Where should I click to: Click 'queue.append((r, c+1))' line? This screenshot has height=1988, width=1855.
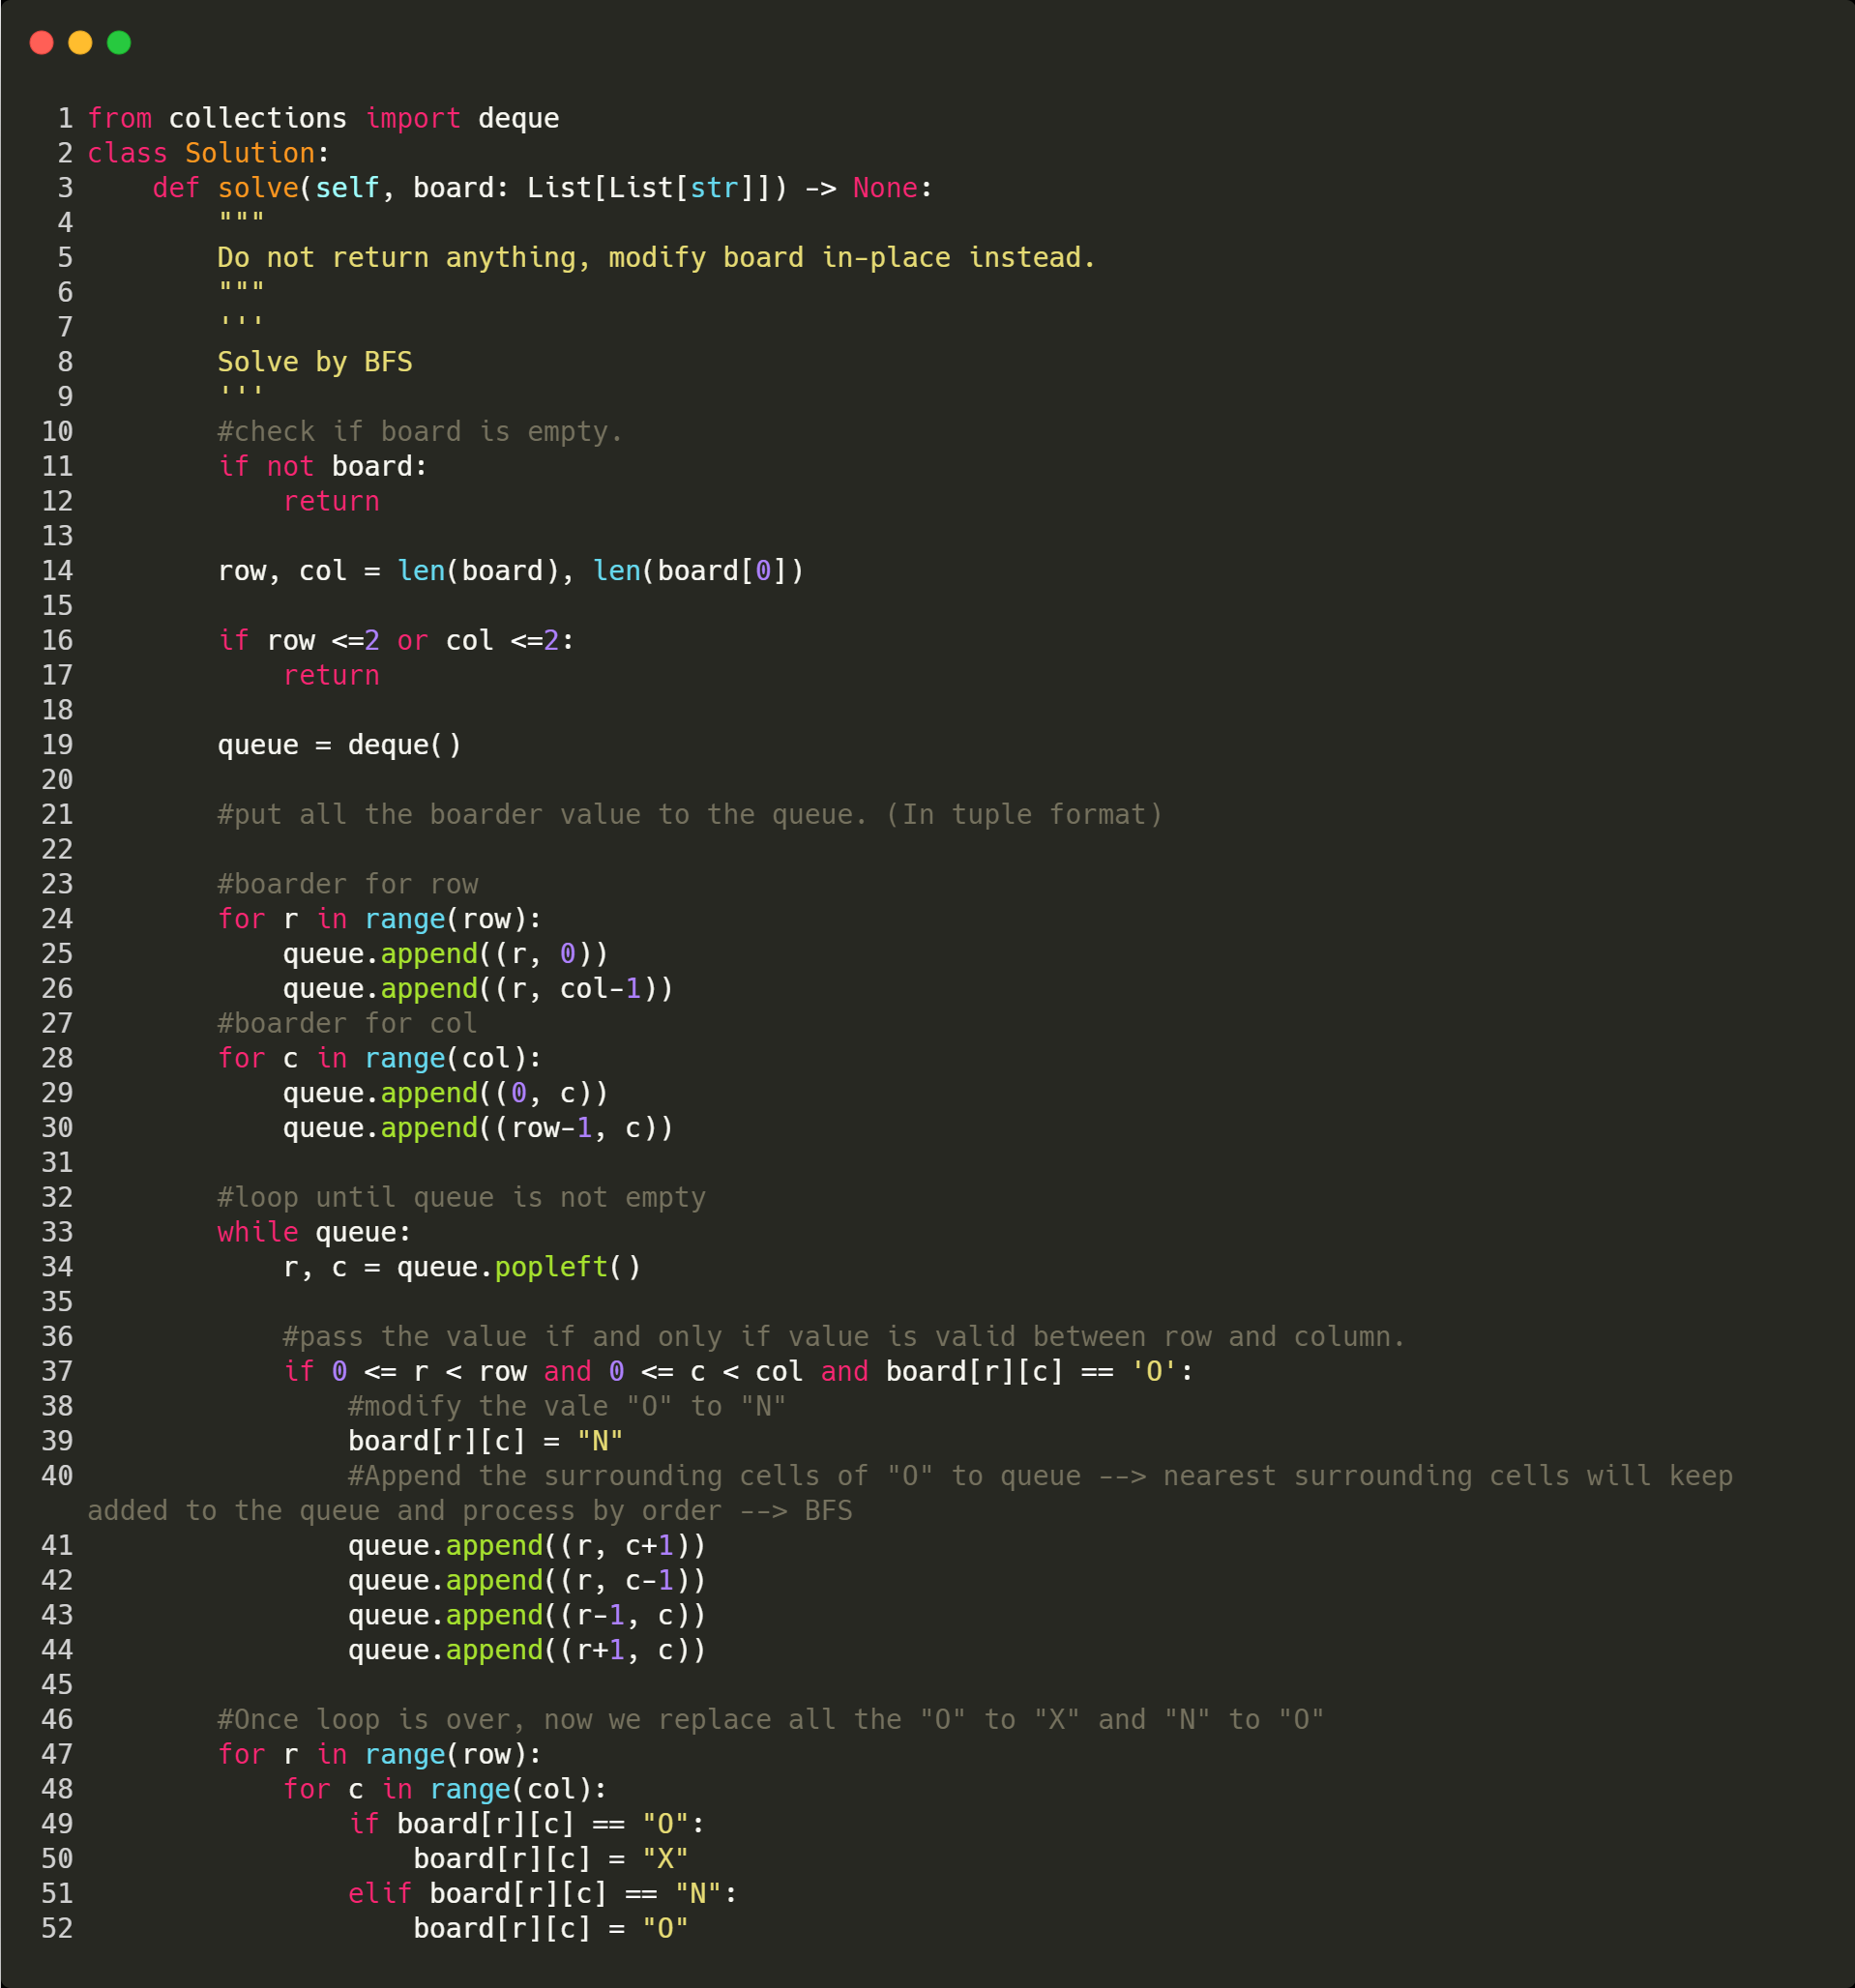tap(527, 1546)
